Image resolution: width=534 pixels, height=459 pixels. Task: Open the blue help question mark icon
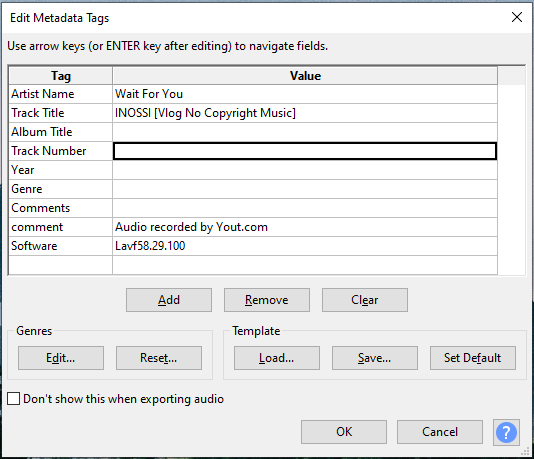point(506,432)
